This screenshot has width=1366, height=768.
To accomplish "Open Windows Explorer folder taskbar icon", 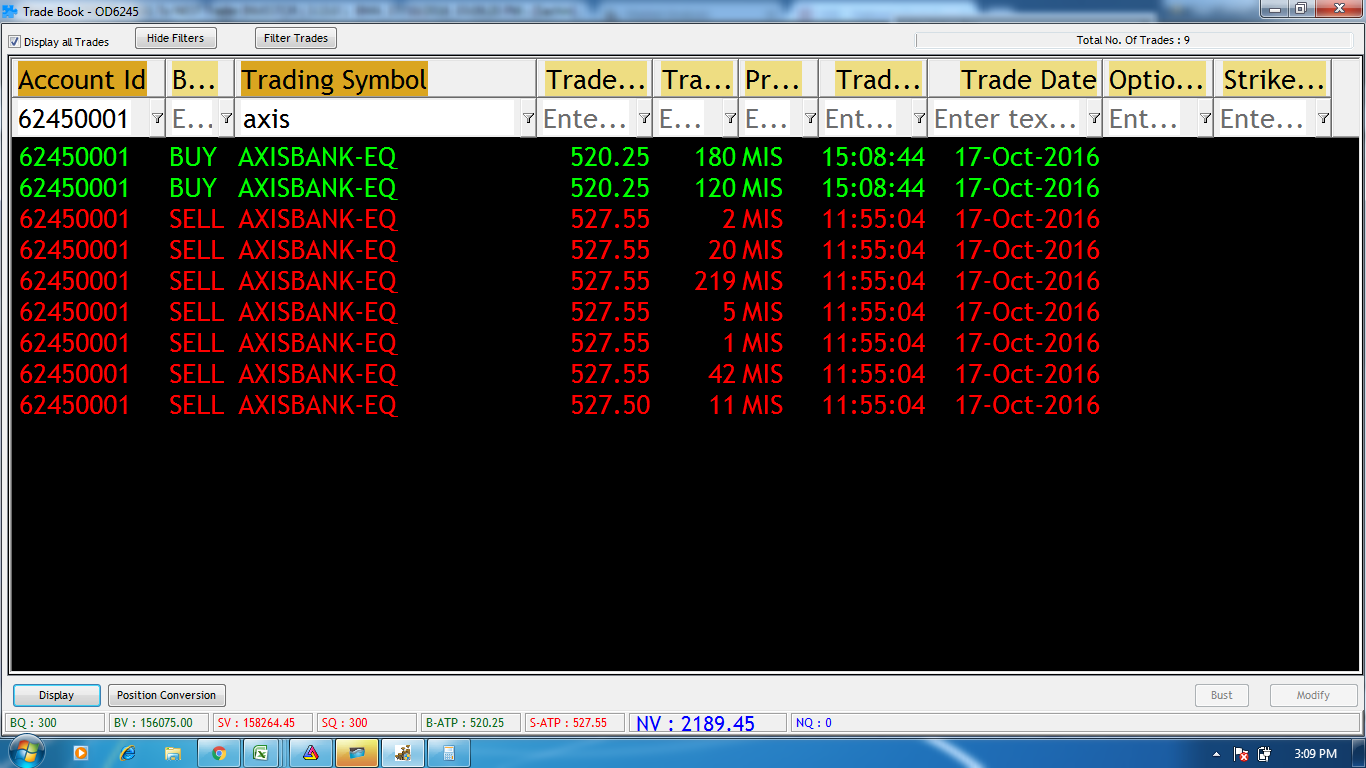I will click(173, 753).
